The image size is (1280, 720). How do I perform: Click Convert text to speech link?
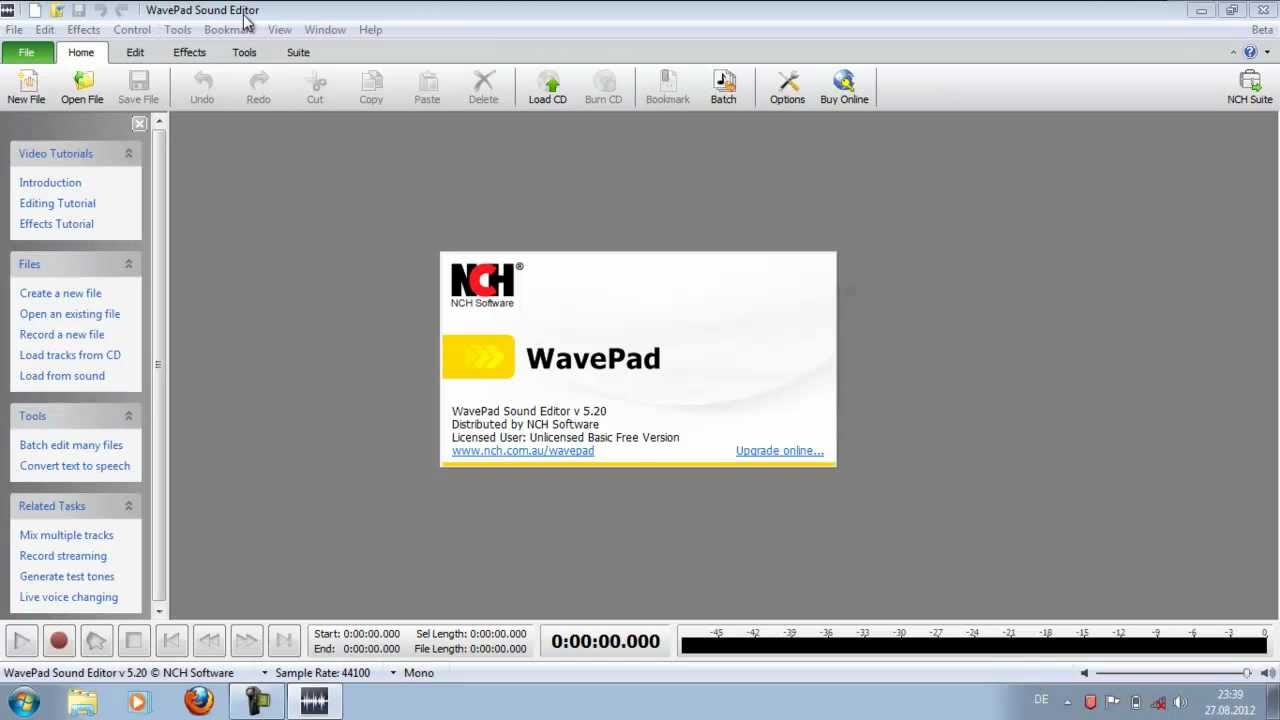click(x=74, y=466)
